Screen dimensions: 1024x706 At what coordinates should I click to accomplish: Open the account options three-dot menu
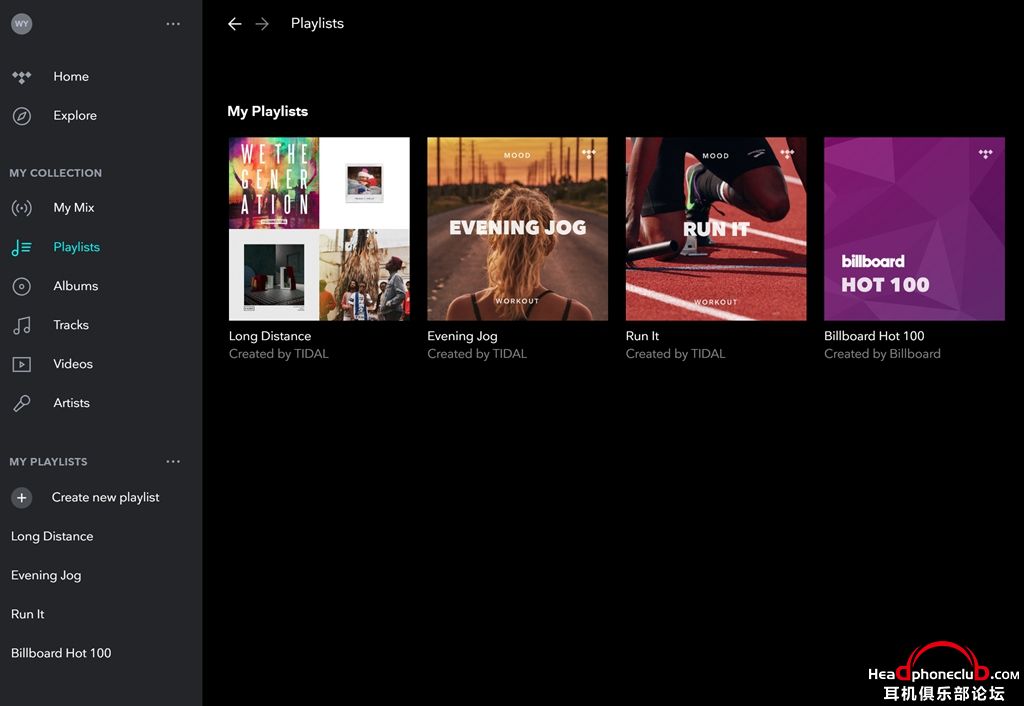click(173, 24)
